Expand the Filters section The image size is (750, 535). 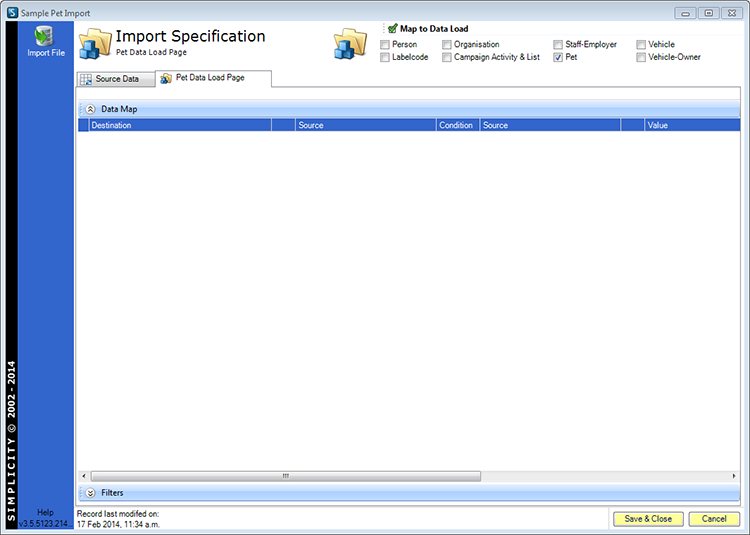[x=90, y=493]
